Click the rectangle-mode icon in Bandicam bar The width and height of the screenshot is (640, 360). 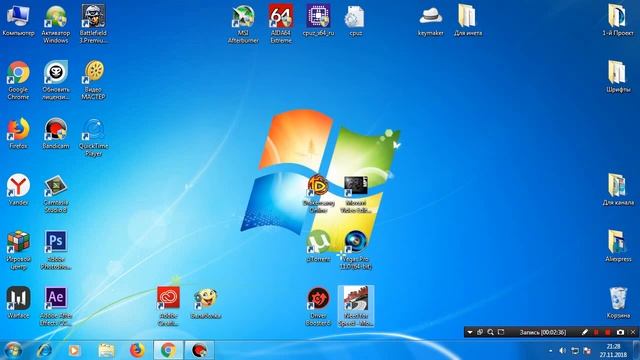coord(501,332)
